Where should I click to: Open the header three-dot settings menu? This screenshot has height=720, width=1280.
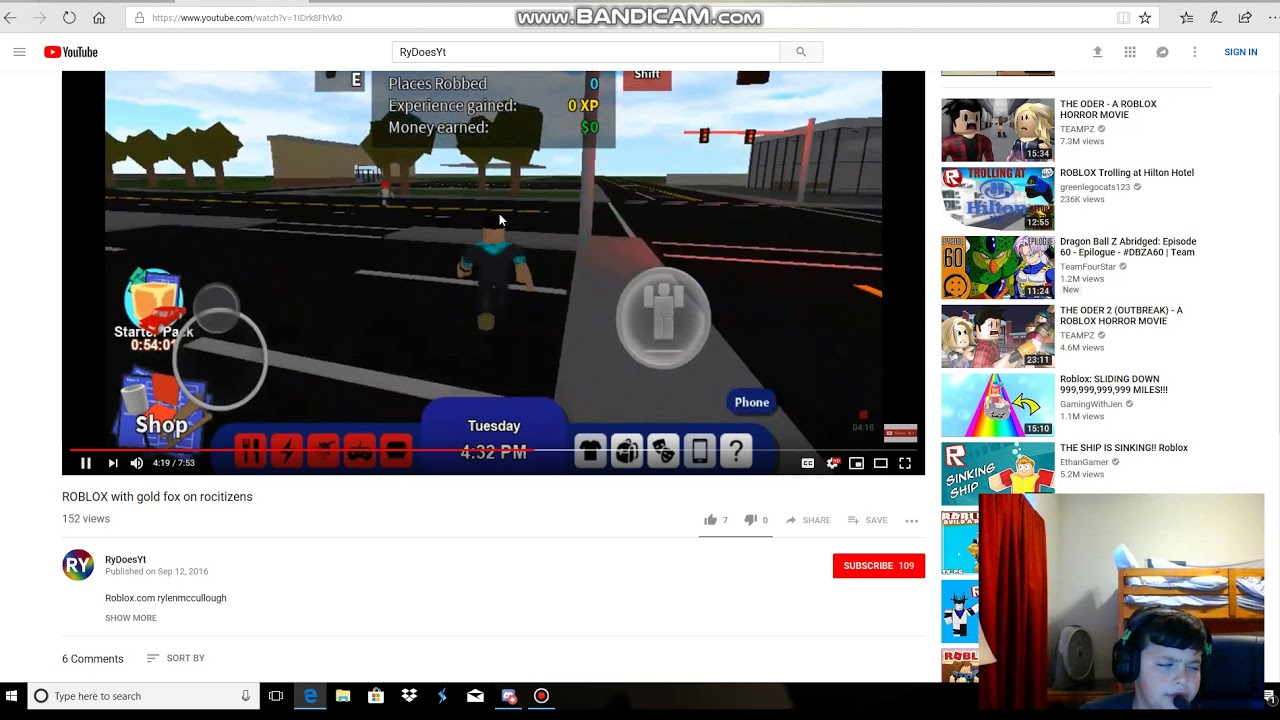[x=1194, y=52]
